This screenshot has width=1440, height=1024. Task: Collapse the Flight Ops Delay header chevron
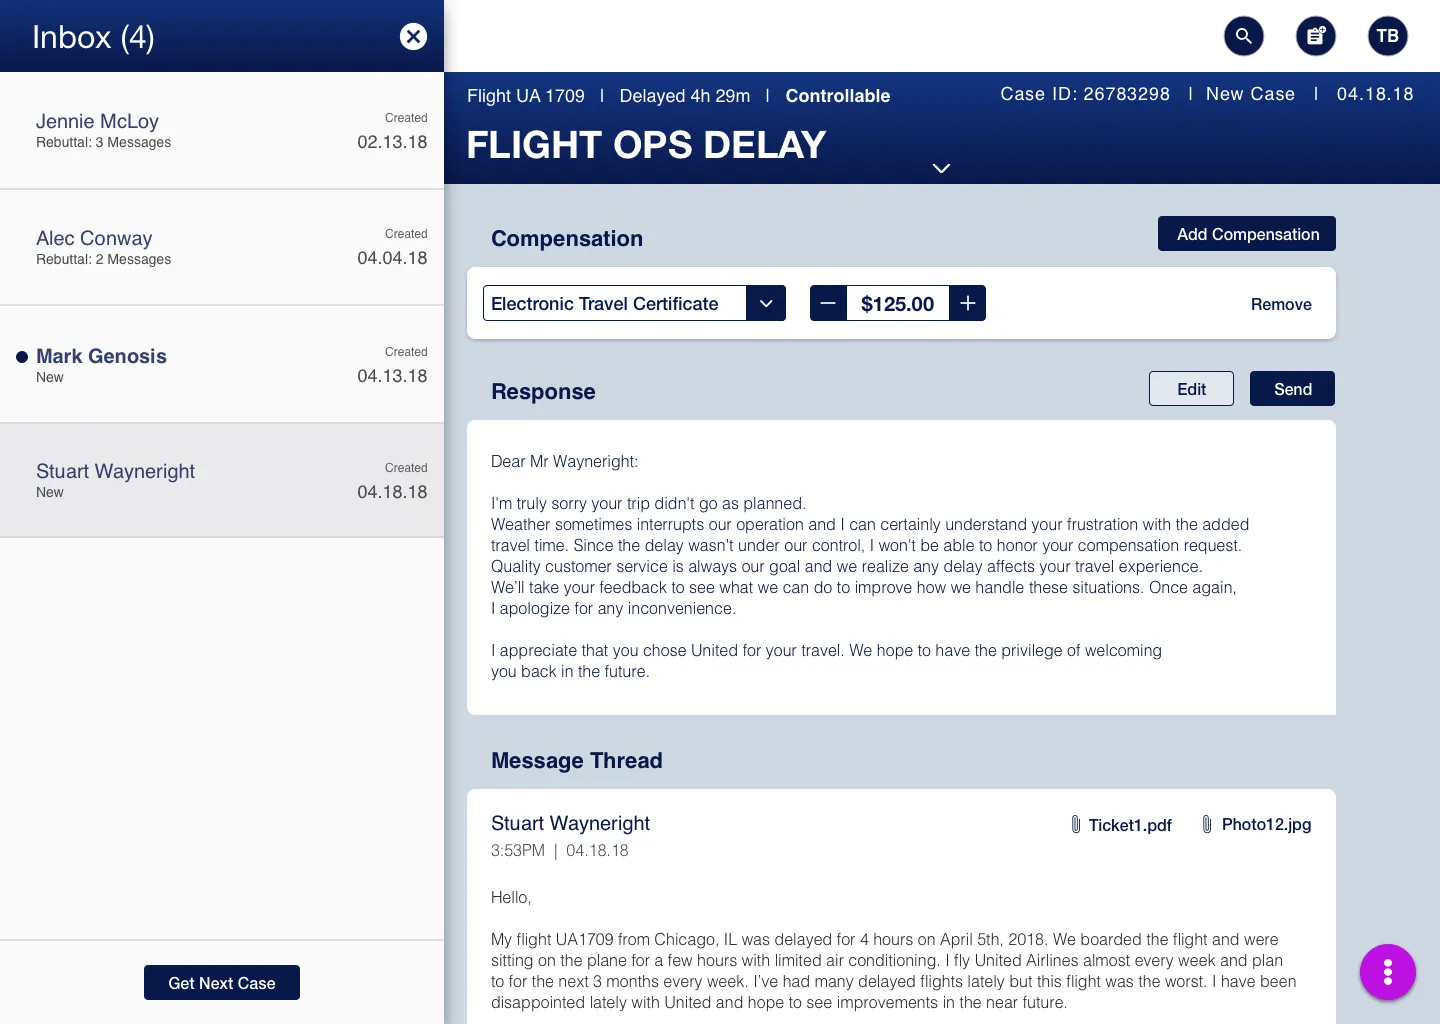941,168
